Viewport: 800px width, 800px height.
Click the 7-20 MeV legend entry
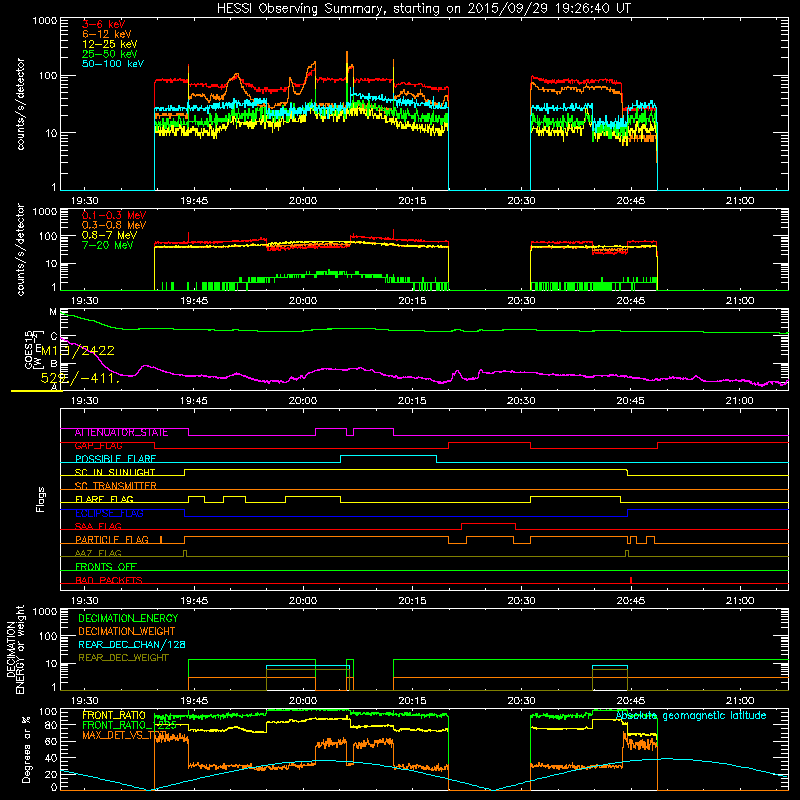point(107,245)
